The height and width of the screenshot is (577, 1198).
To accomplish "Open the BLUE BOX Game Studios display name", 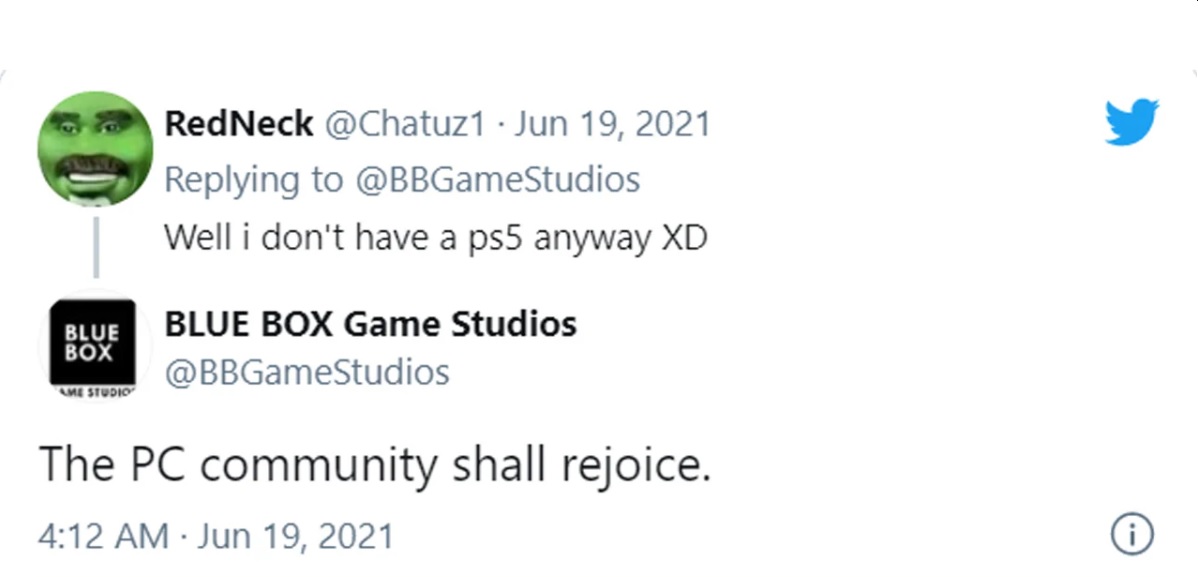I will 370,323.
